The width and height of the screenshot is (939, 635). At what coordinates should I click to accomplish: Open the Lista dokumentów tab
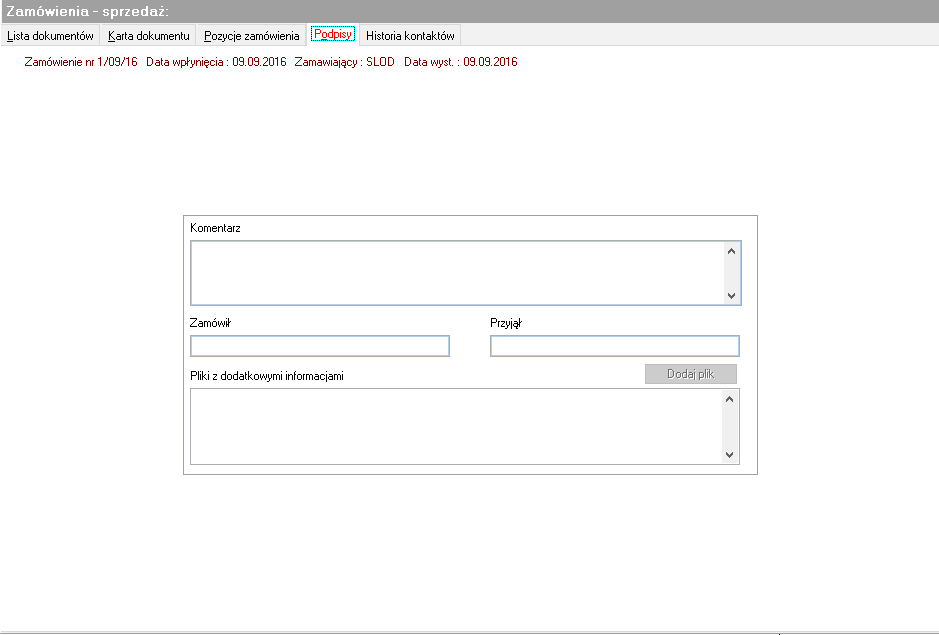(50, 35)
